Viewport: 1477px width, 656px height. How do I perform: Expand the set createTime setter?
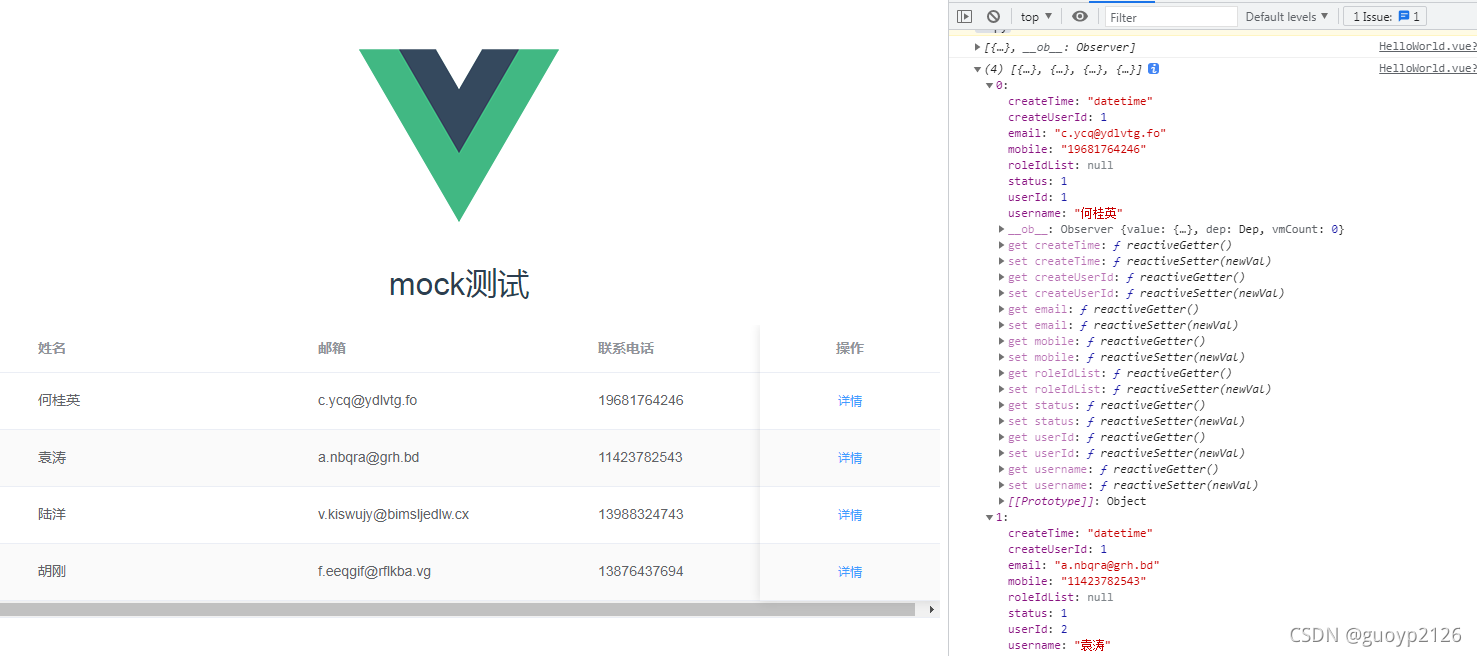coord(1002,261)
